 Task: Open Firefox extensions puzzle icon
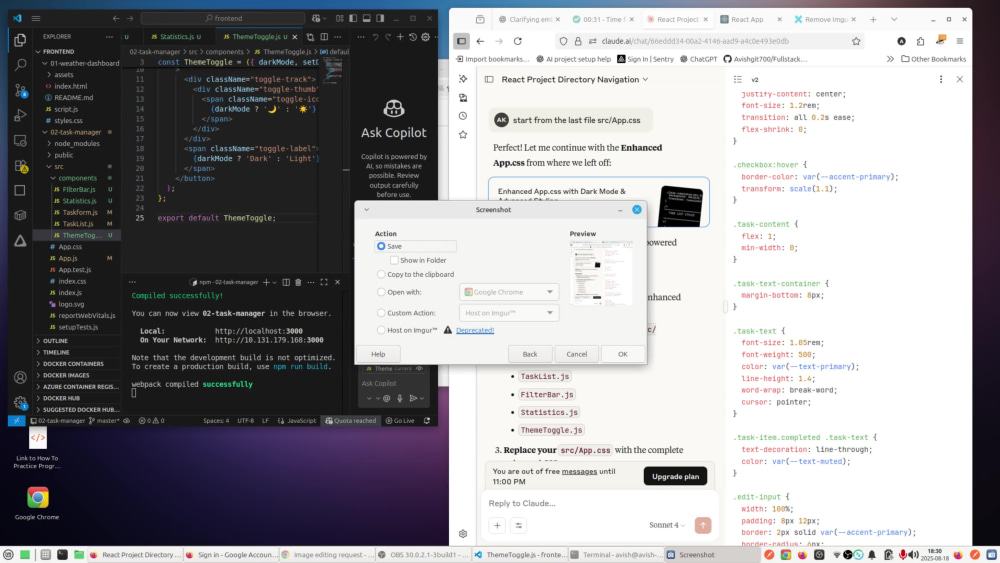coord(920,41)
